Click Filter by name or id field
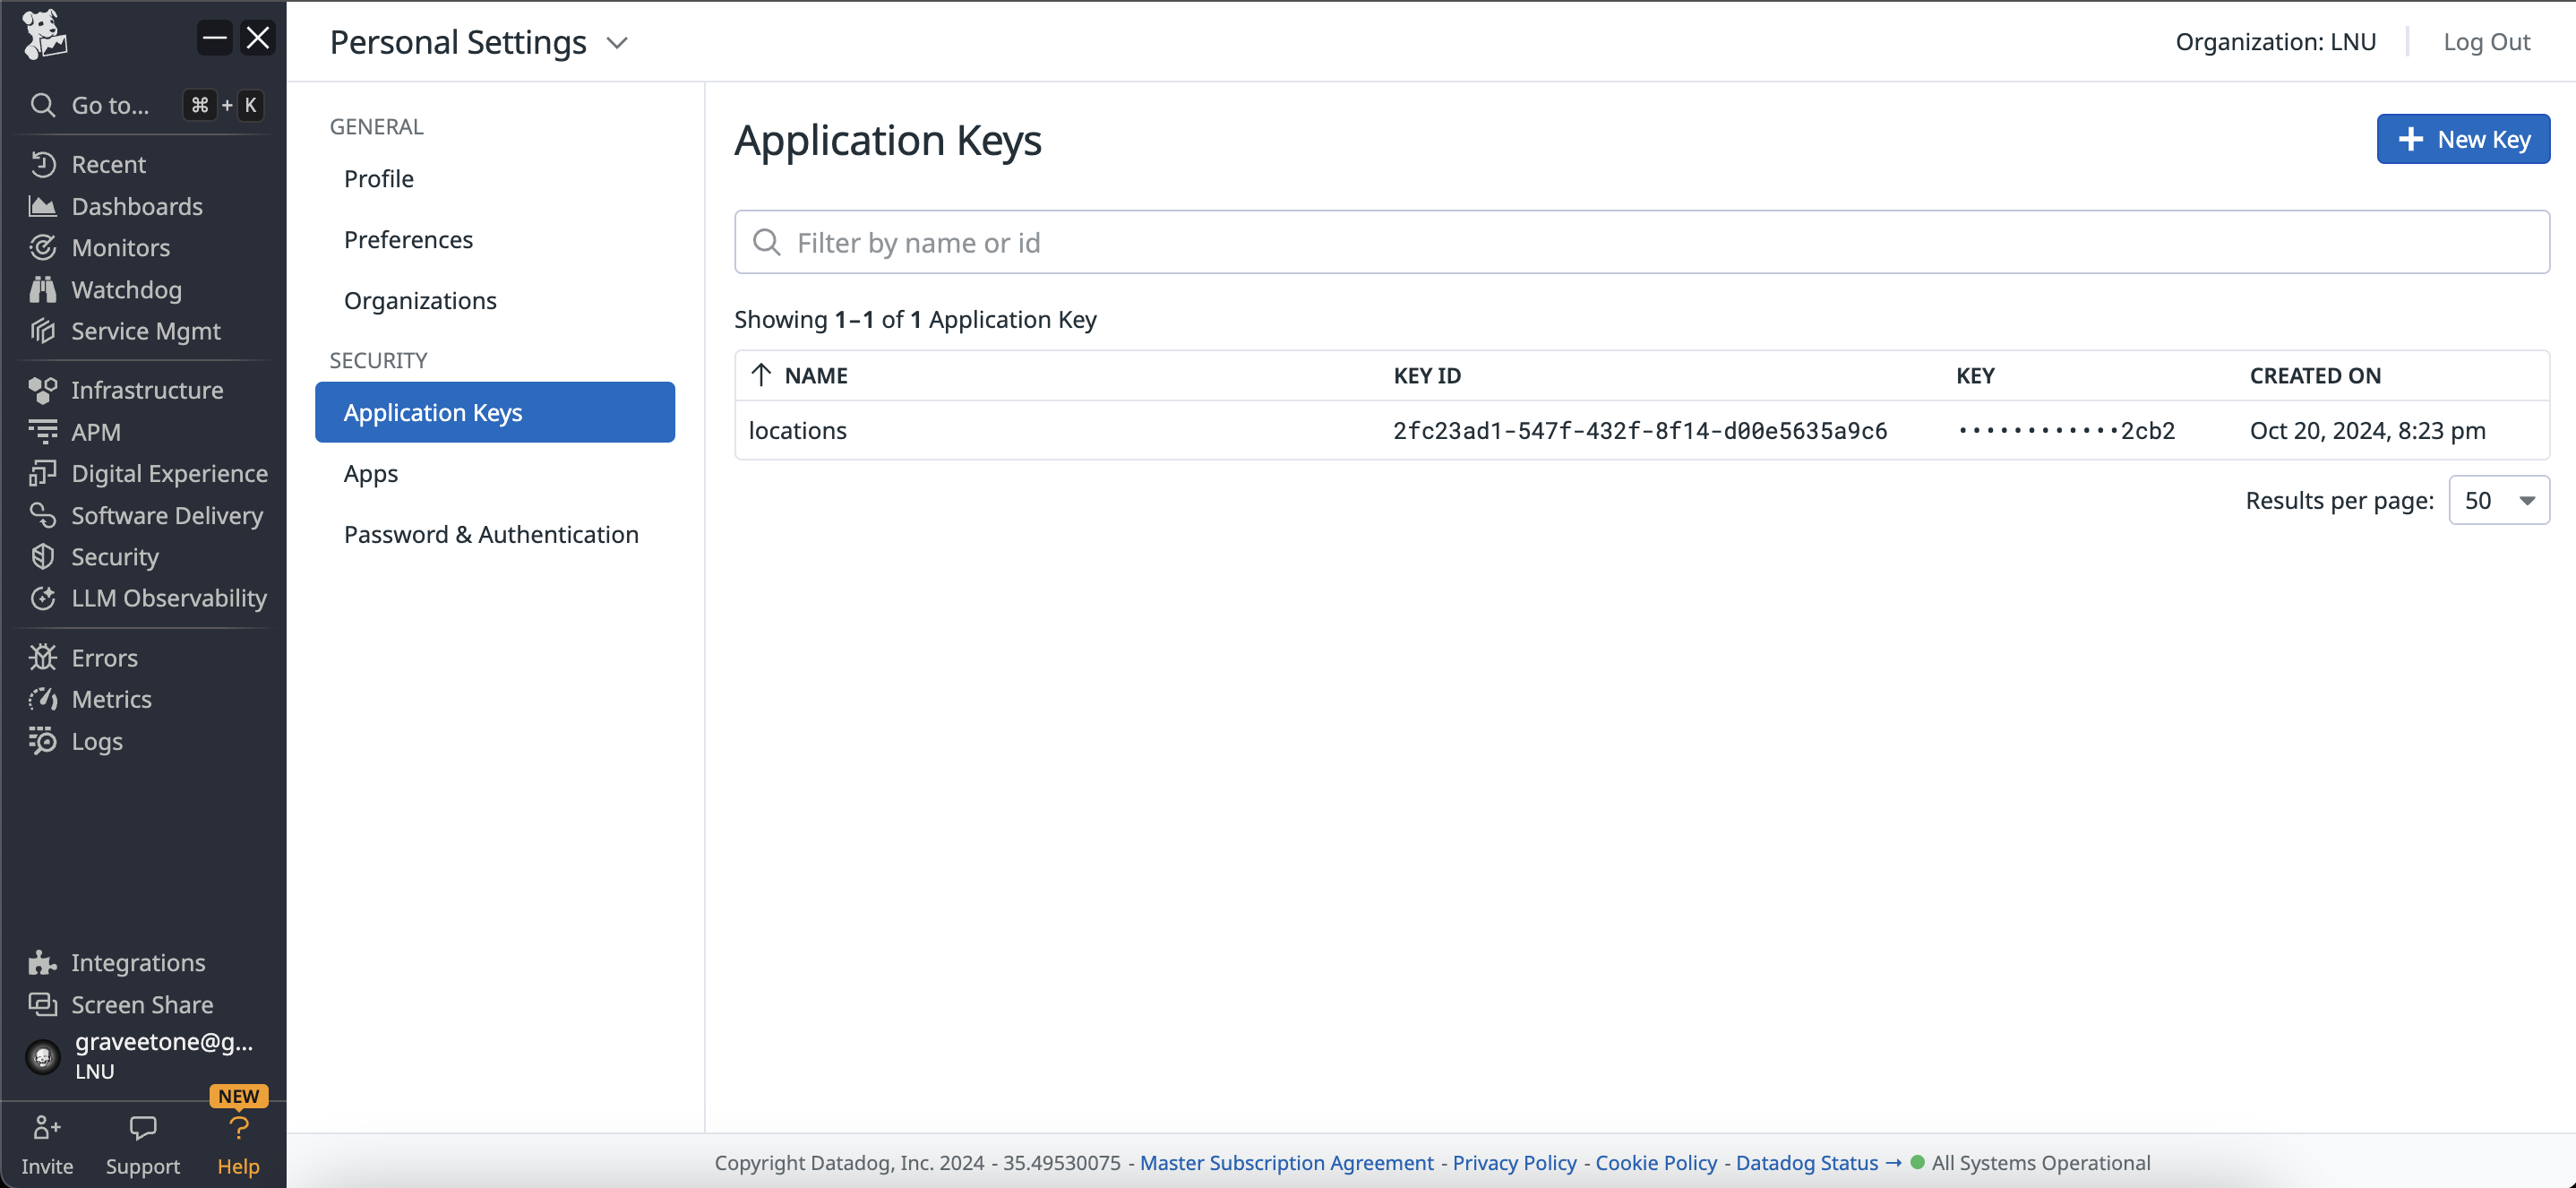Screen dimensions: 2576x1188 click(1640, 242)
